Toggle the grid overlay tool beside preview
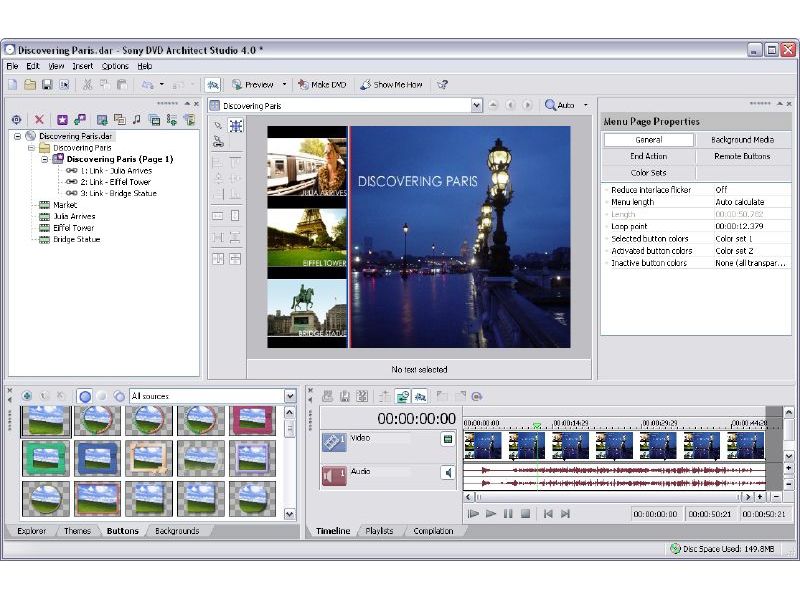This screenshot has height=600, width=800. coord(236,126)
